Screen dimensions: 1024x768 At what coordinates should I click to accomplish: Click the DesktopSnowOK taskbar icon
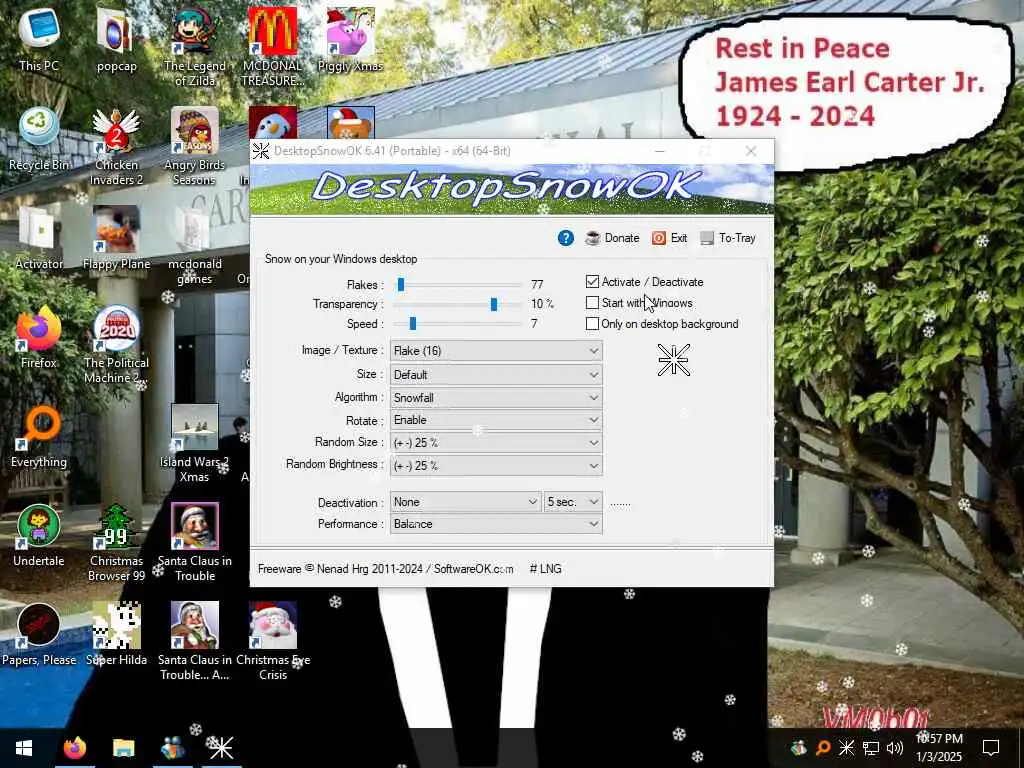(x=221, y=748)
